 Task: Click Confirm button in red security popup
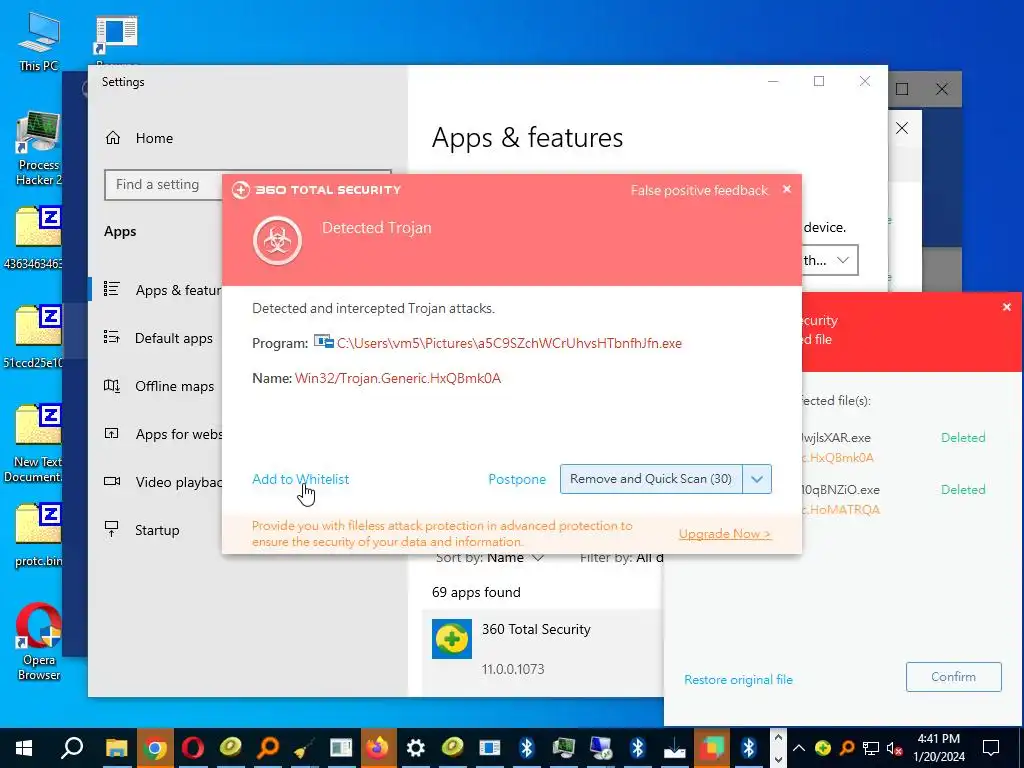click(x=953, y=677)
